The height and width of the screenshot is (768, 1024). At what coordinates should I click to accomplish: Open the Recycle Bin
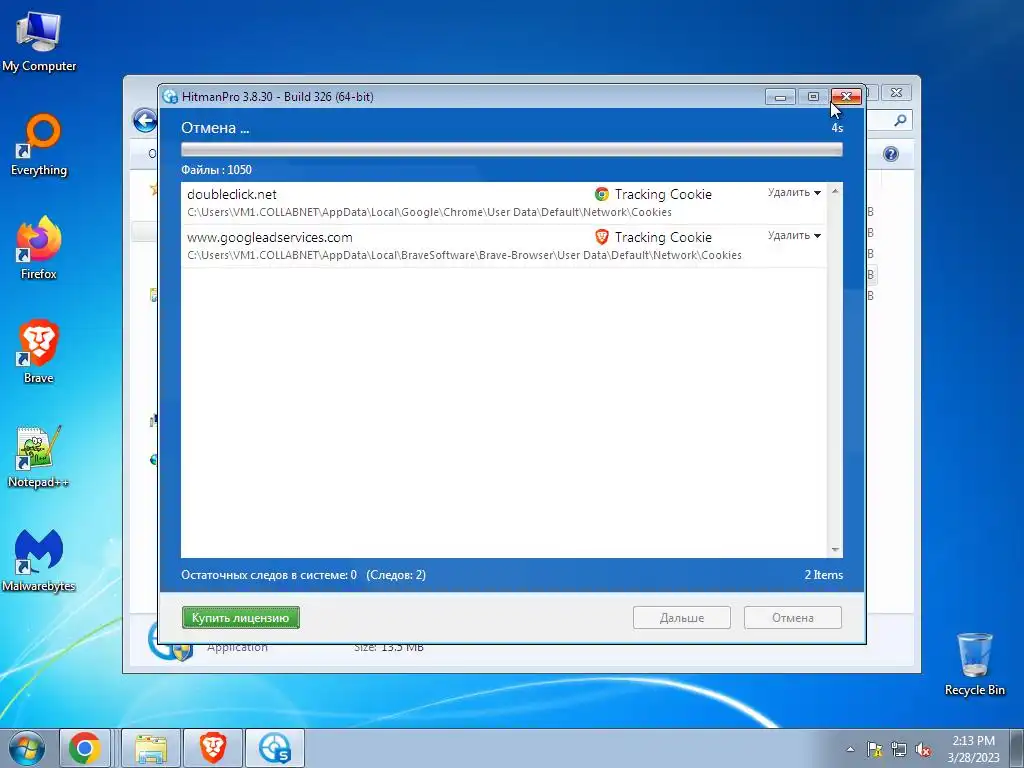[x=974, y=664]
